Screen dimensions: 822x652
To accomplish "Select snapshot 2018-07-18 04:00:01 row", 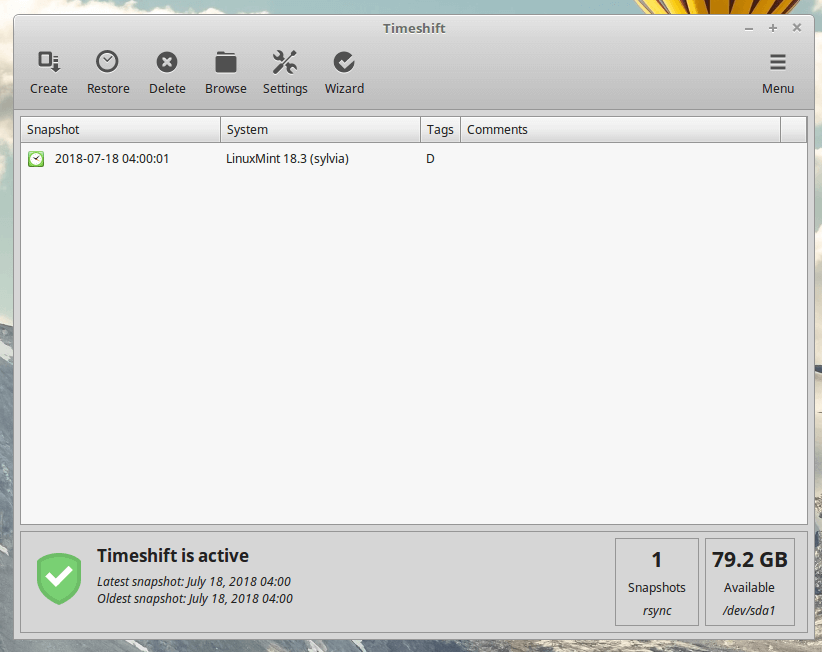I will 414,159.
